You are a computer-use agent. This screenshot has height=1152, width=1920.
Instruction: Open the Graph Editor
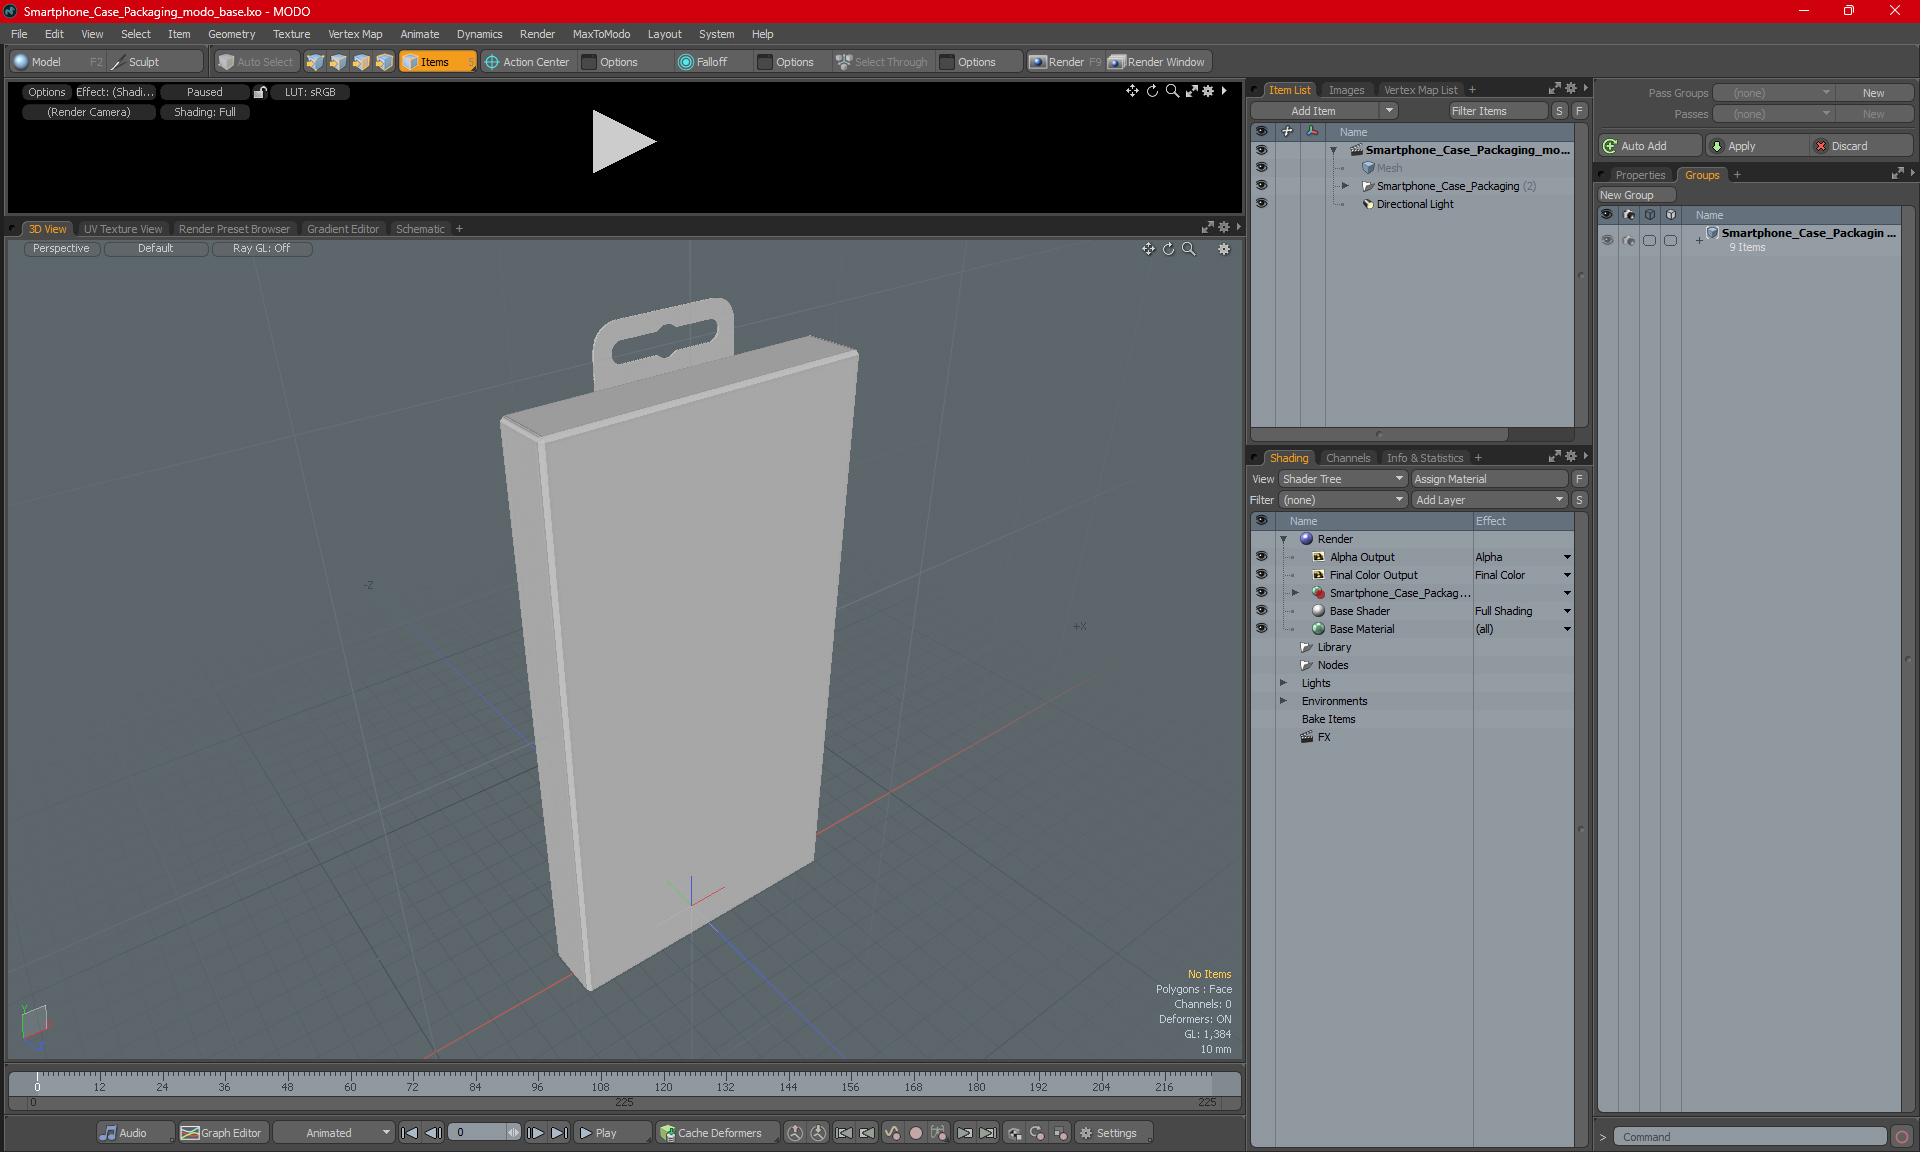[x=221, y=1133]
